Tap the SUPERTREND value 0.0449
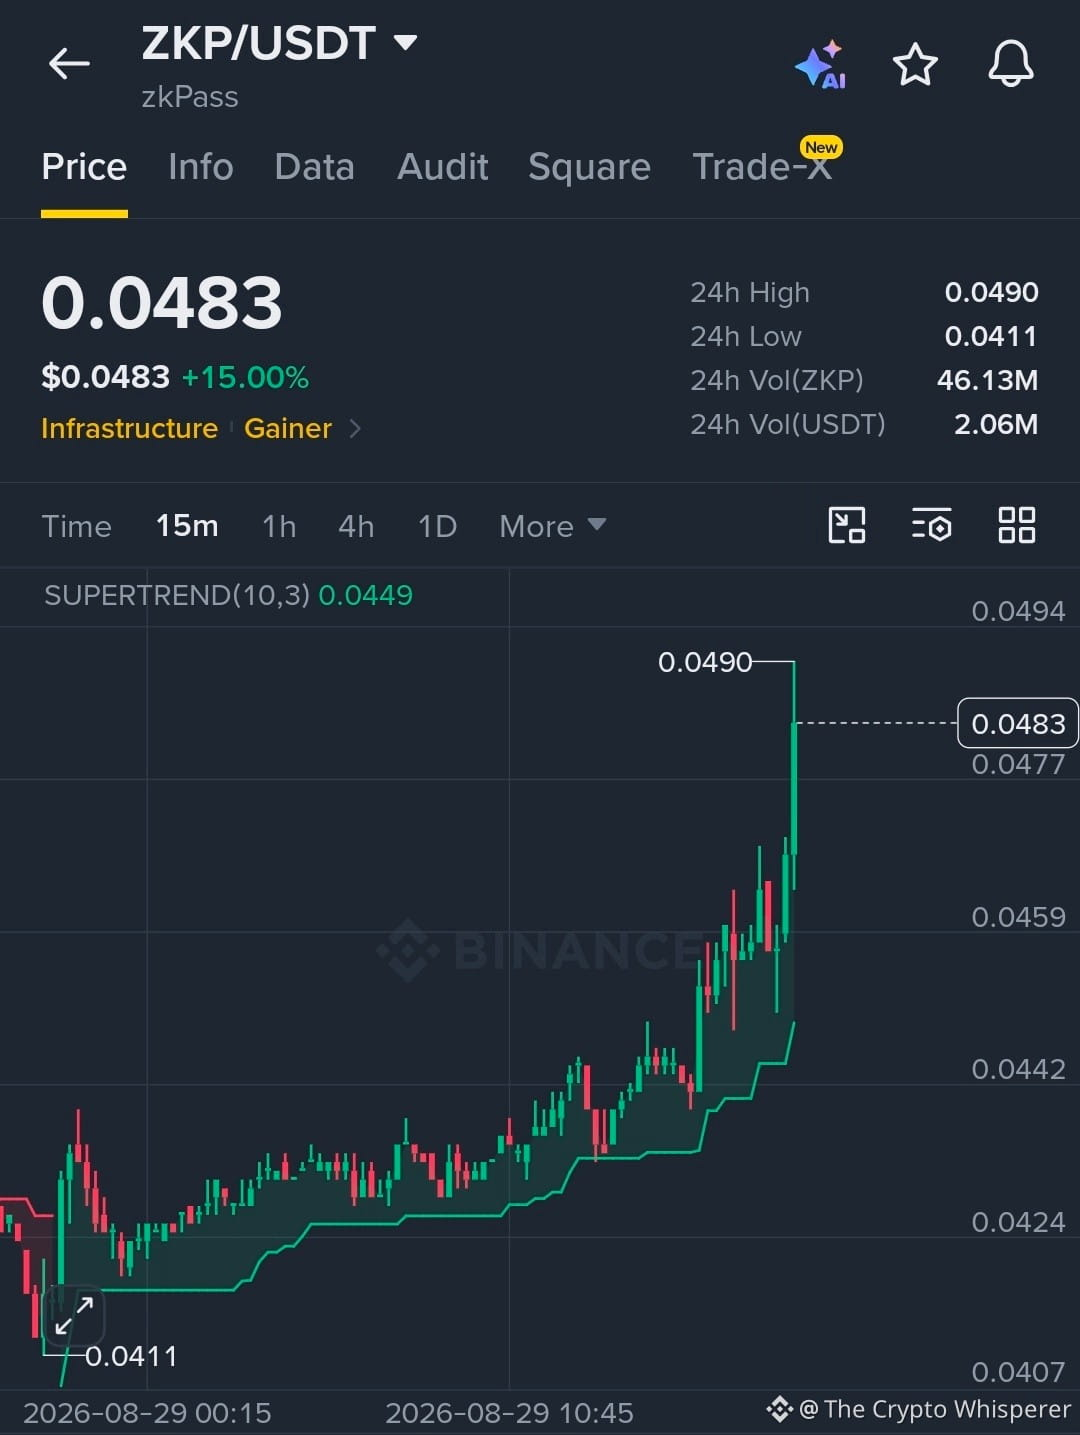 pos(365,595)
